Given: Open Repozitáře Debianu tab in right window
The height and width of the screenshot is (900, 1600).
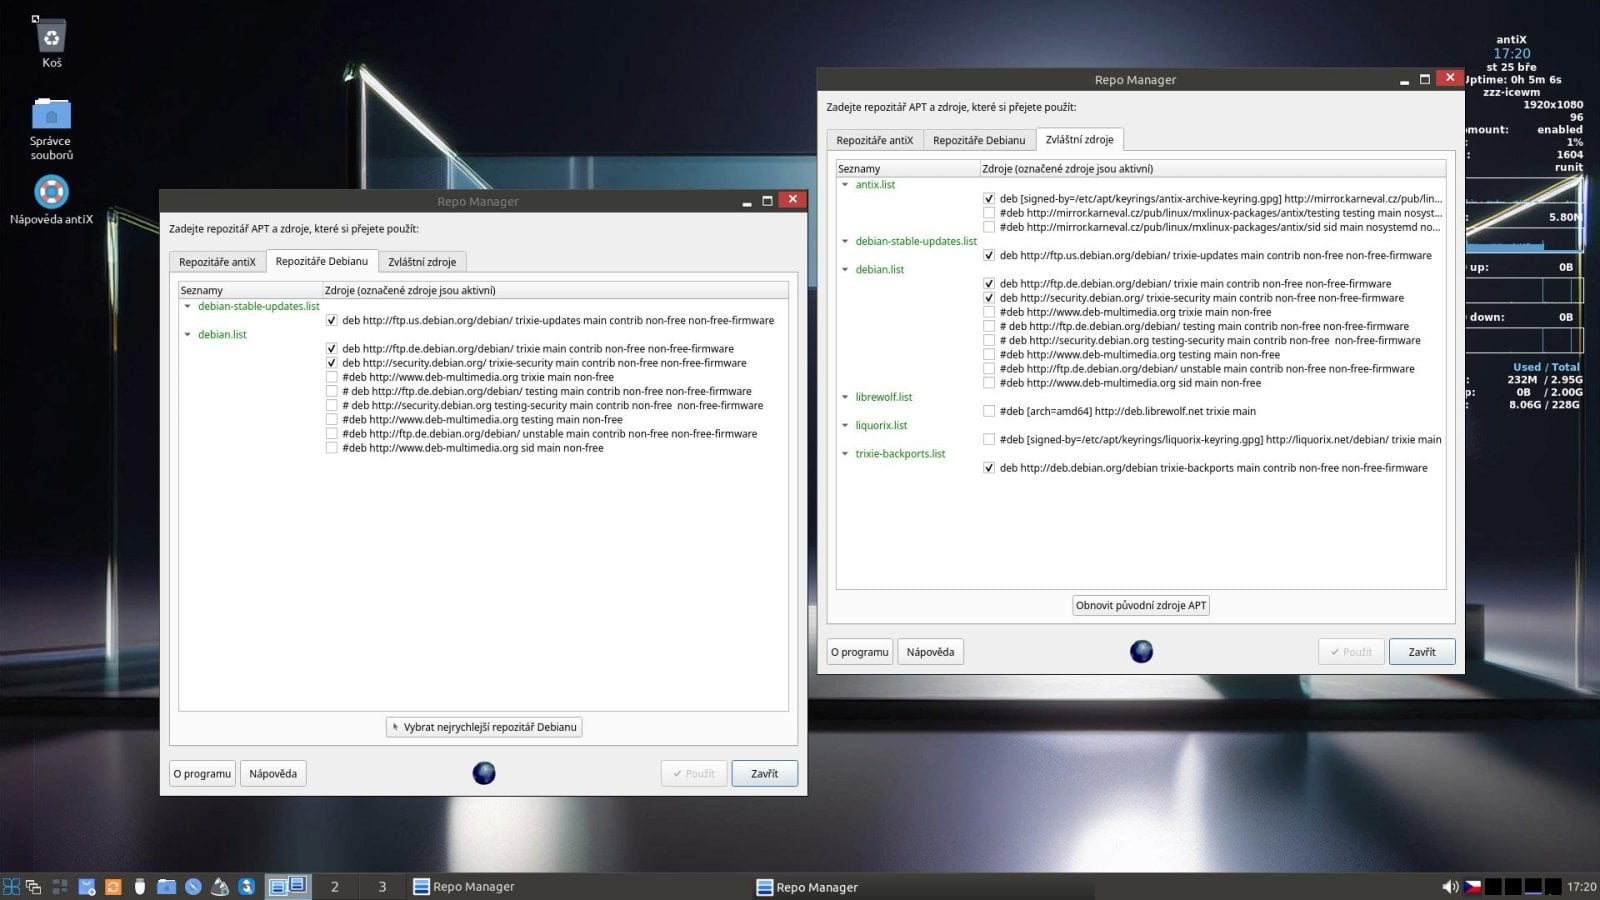Looking at the screenshot, I should click(x=979, y=140).
